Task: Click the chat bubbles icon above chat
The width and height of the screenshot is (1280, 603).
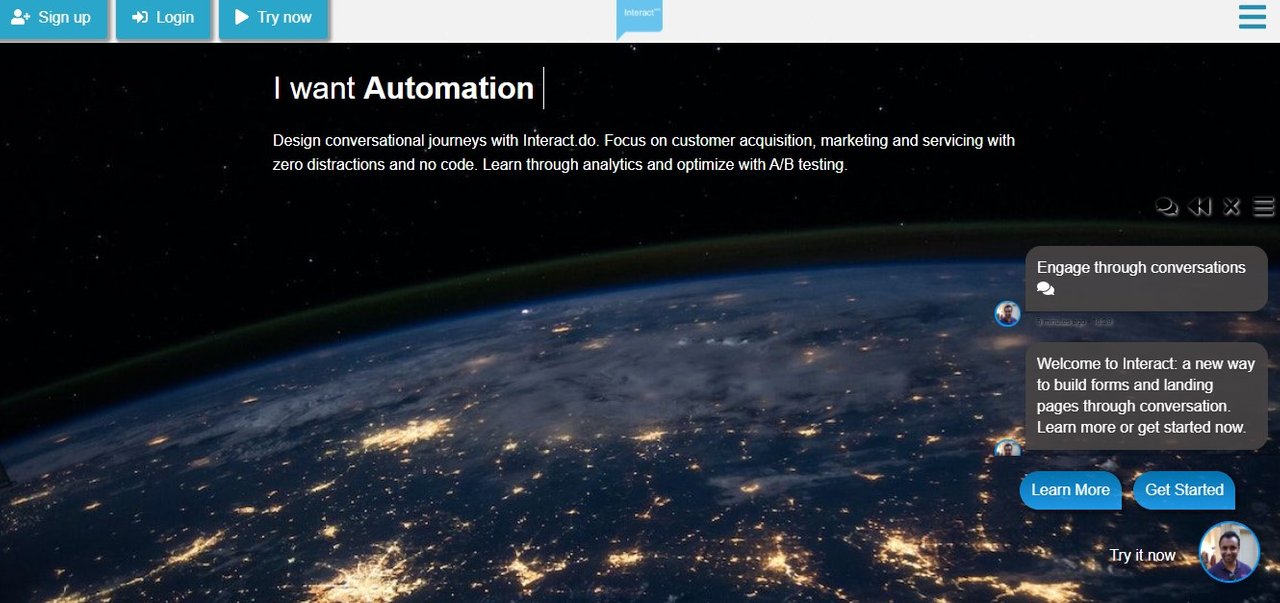Action: (1166, 207)
